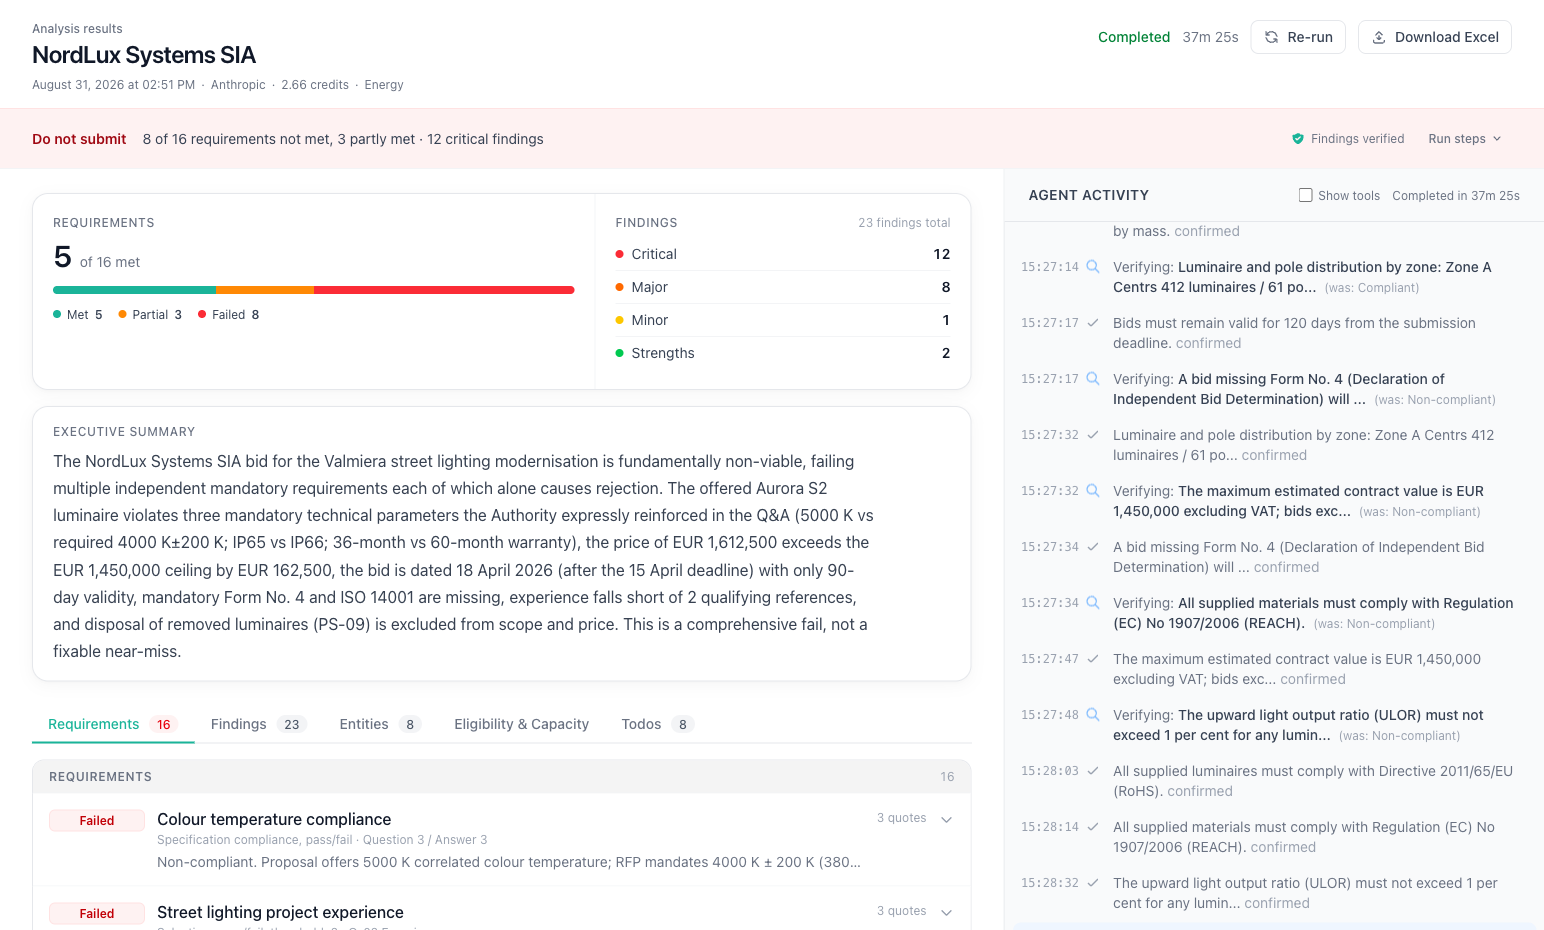Click the checkmark icon at 15:28:32 ULOR
Viewport: 1544px width, 930px height.
(1093, 883)
